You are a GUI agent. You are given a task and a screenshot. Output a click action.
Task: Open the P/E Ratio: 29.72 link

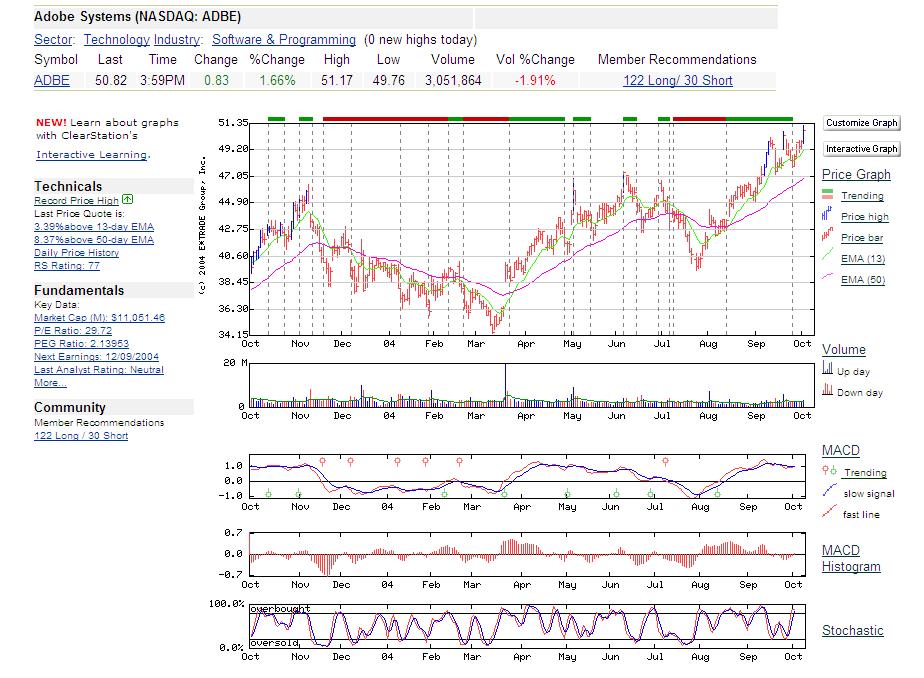click(73, 330)
